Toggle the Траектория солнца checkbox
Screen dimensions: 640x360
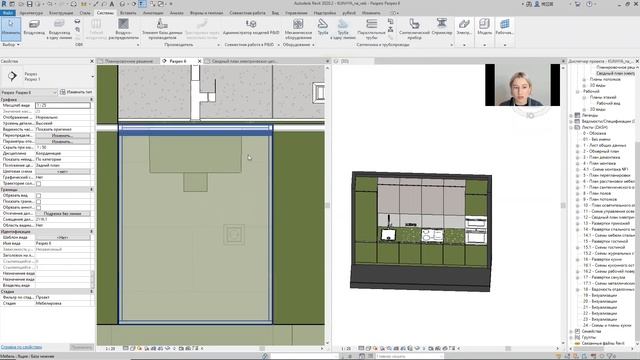[38, 183]
